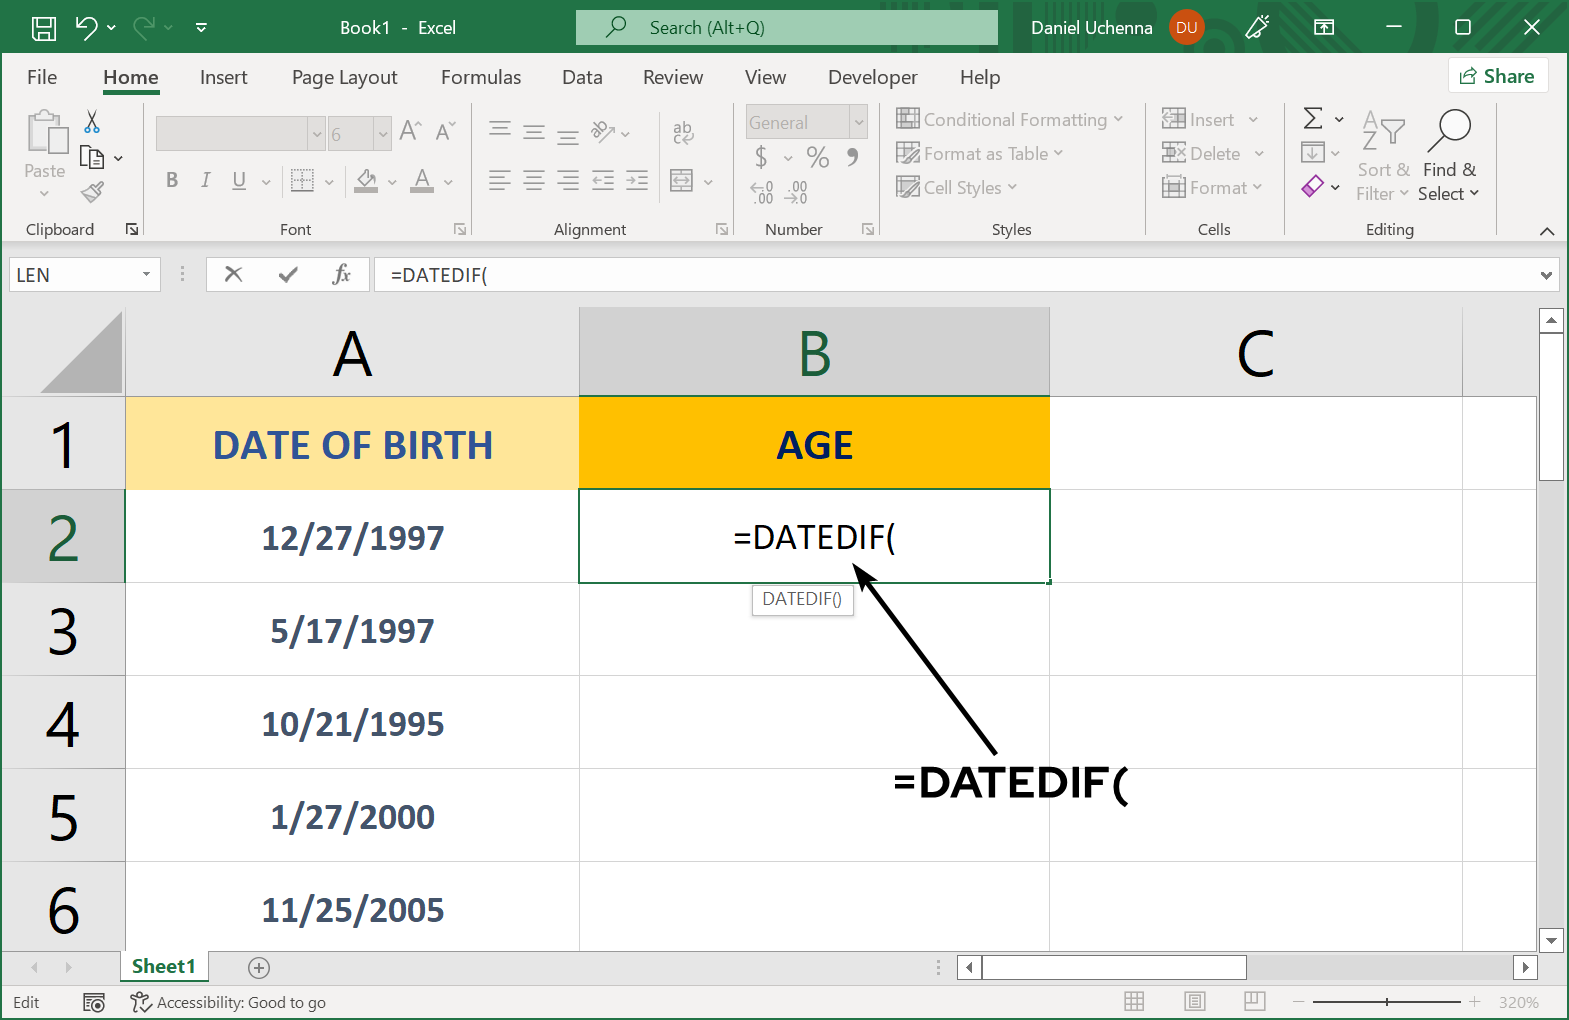Switch to Page Layout view
Image resolution: width=1569 pixels, height=1020 pixels.
(1194, 1002)
